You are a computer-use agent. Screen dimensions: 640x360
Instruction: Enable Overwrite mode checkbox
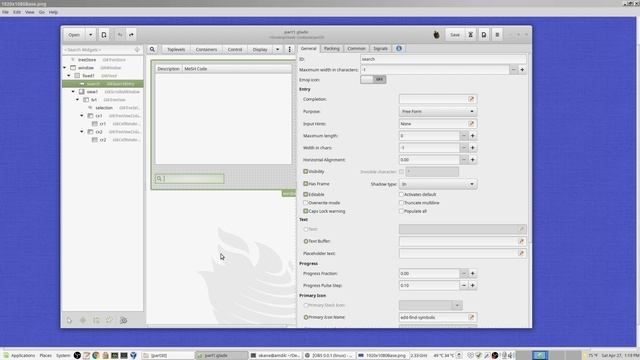click(305, 203)
